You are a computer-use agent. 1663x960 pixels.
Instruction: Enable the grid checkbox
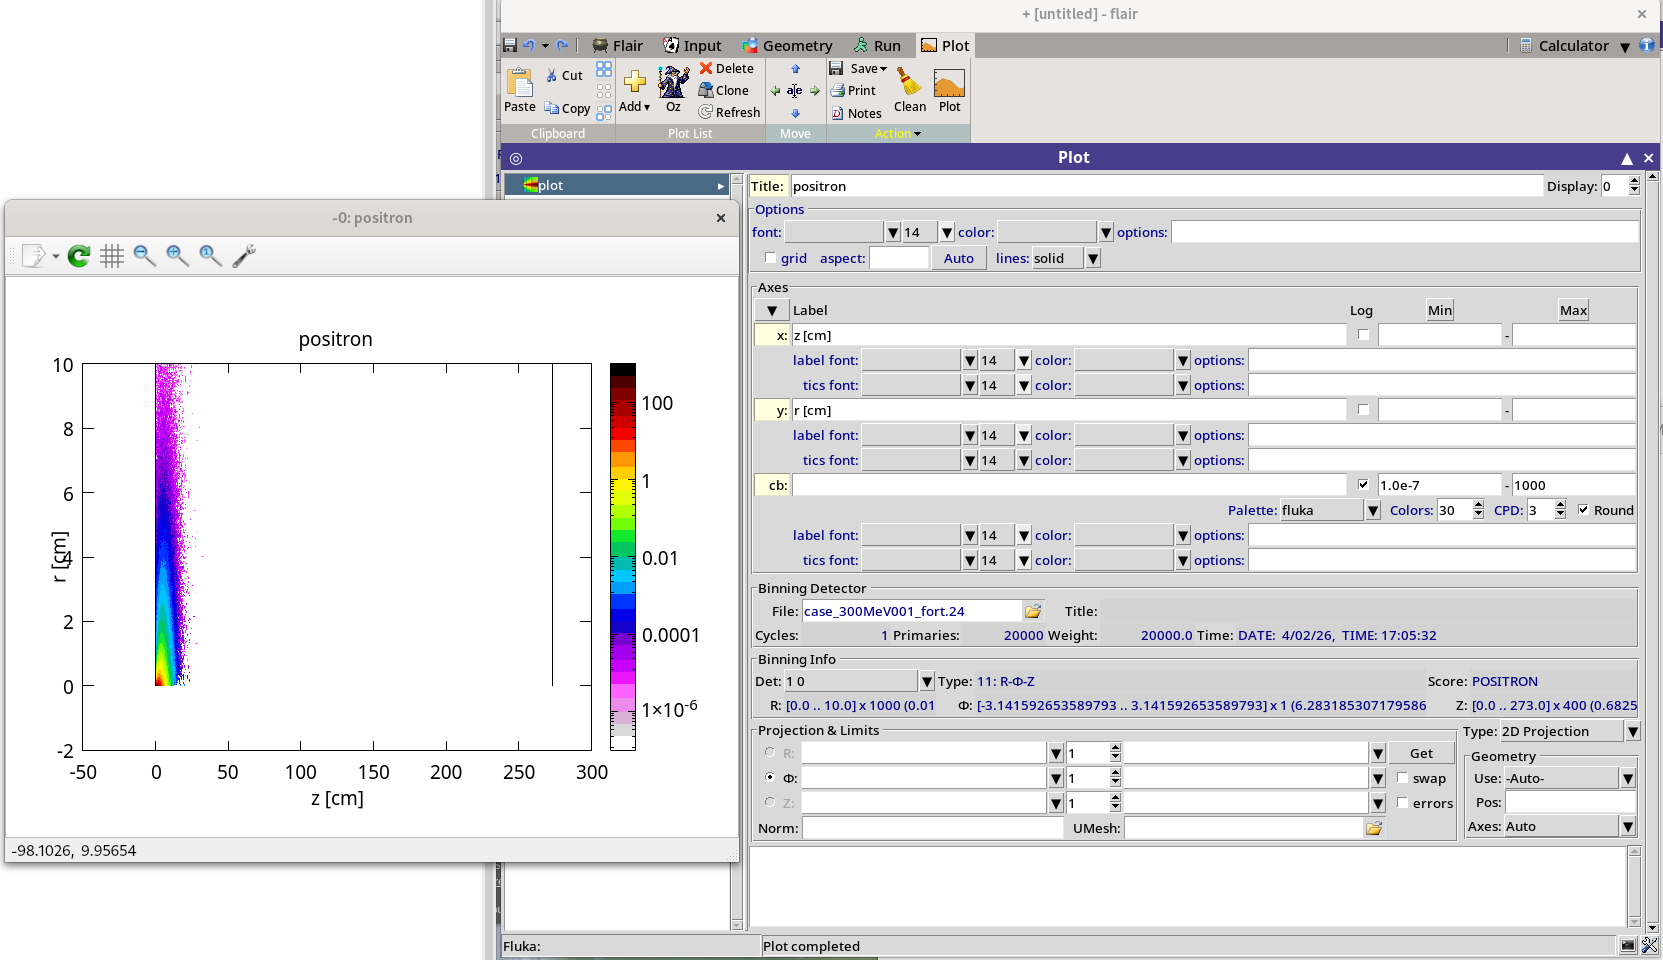point(770,258)
